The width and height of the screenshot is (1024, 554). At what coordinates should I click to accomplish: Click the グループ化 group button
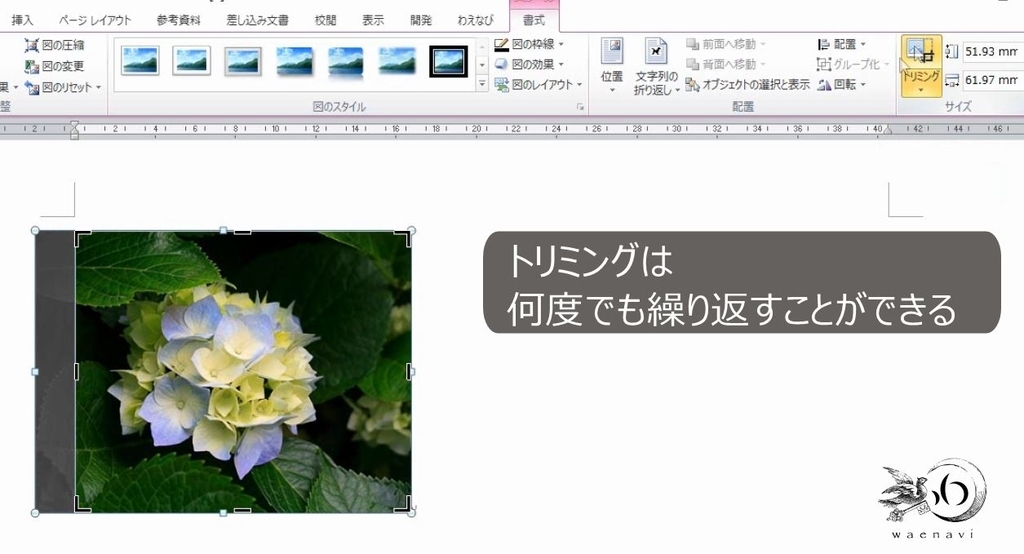pos(853,64)
